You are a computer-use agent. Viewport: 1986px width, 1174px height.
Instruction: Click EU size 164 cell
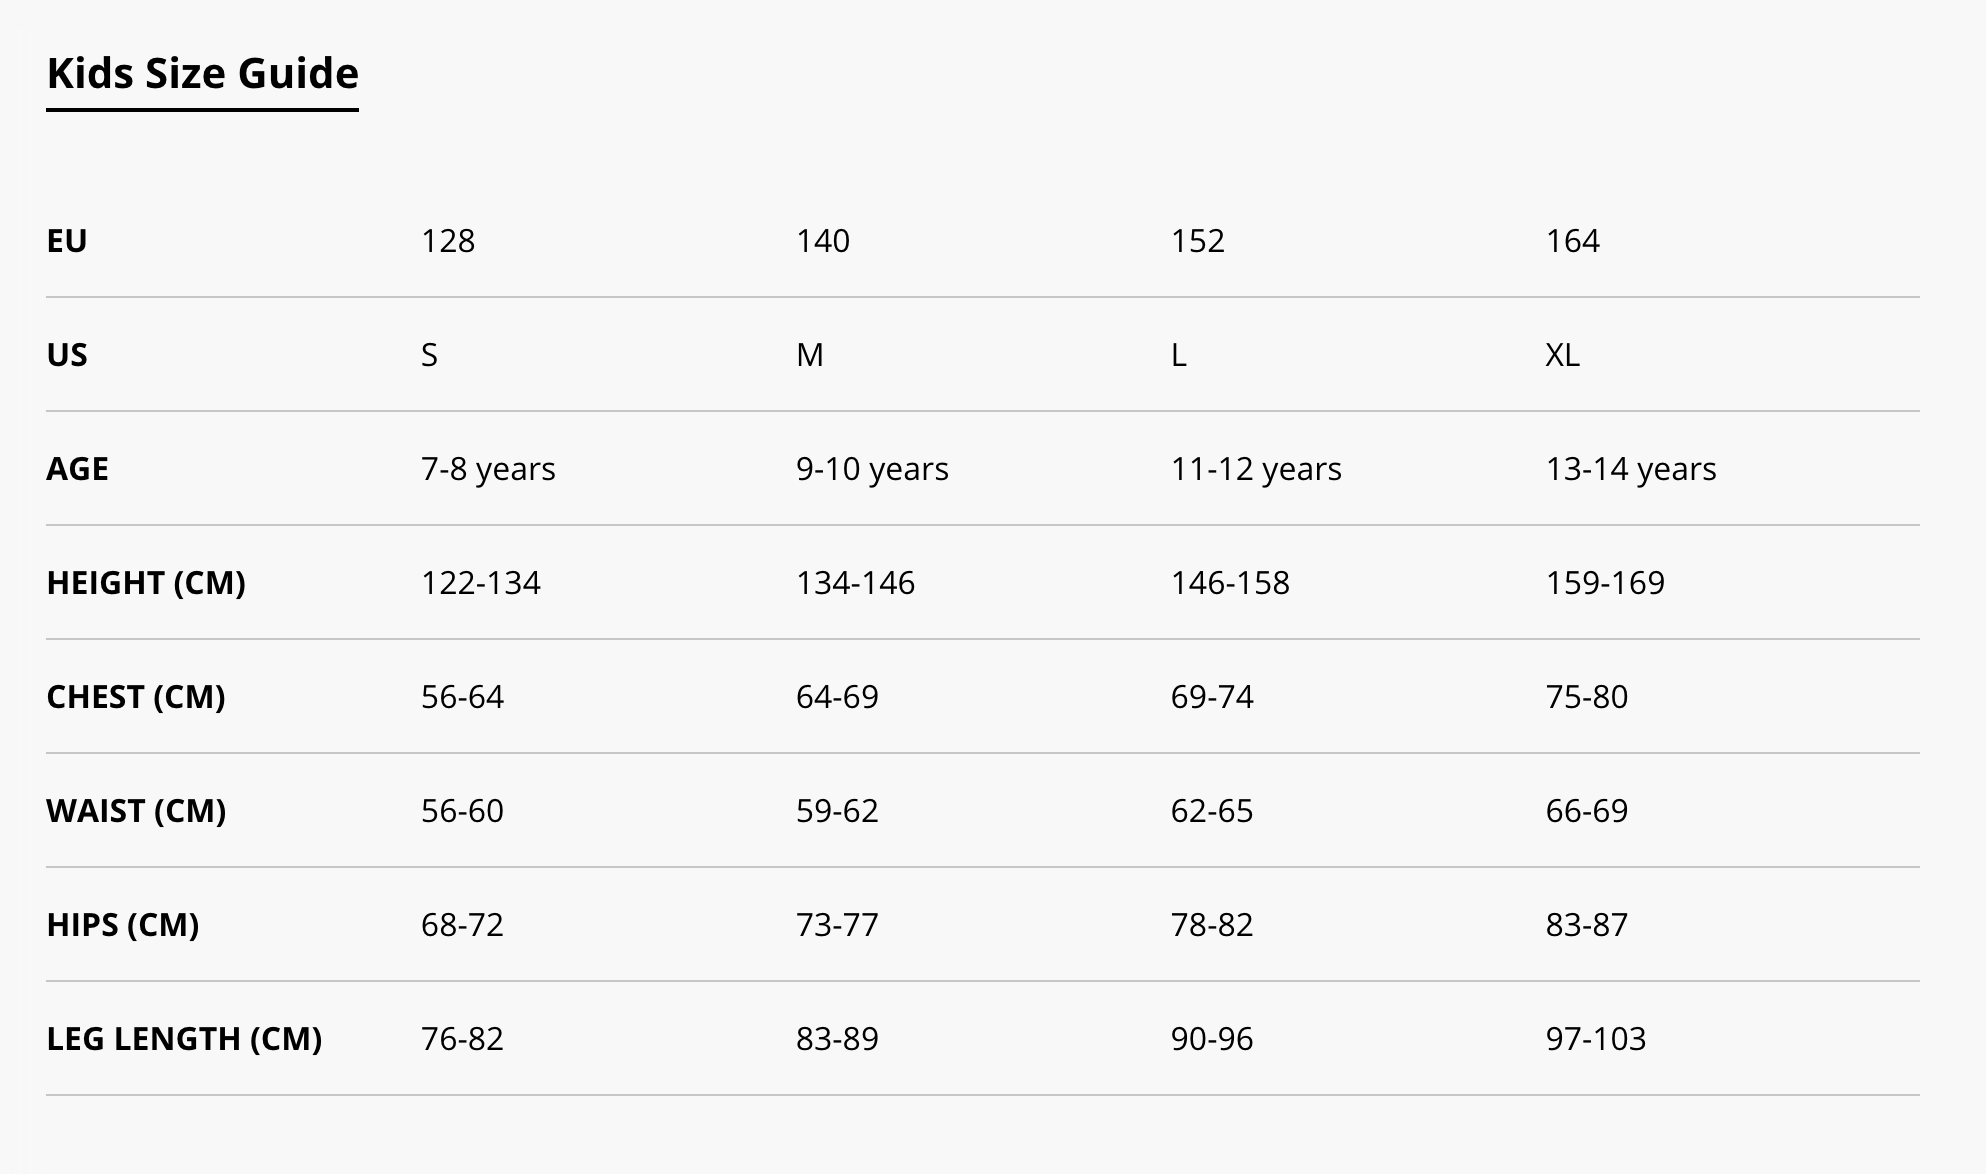(1573, 241)
